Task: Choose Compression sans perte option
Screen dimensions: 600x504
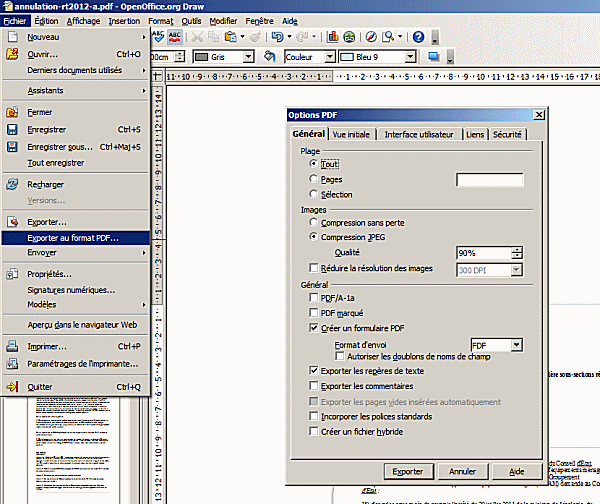Action: (313, 222)
